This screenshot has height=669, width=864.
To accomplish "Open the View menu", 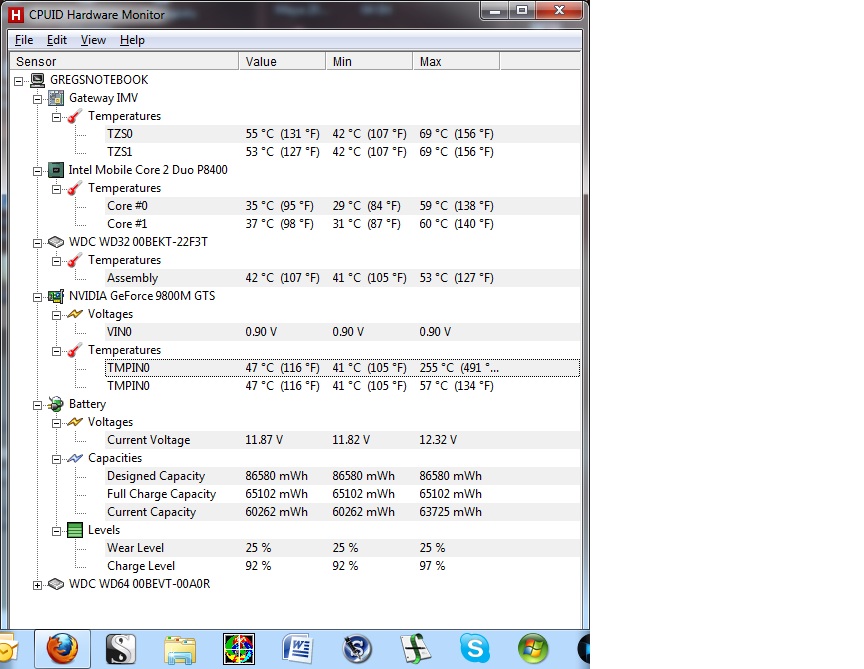I will (x=93, y=40).
